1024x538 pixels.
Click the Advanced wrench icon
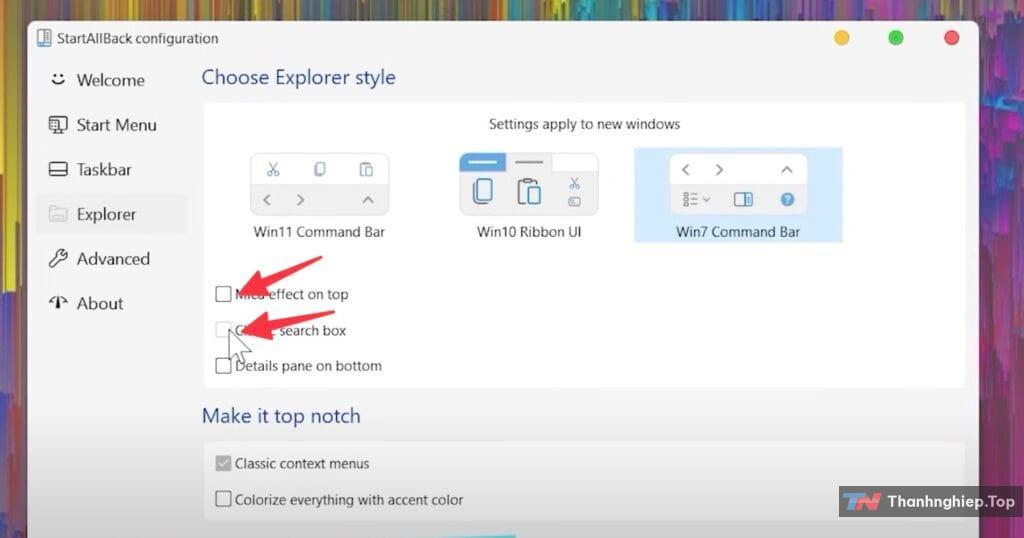[x=58, y=259]
